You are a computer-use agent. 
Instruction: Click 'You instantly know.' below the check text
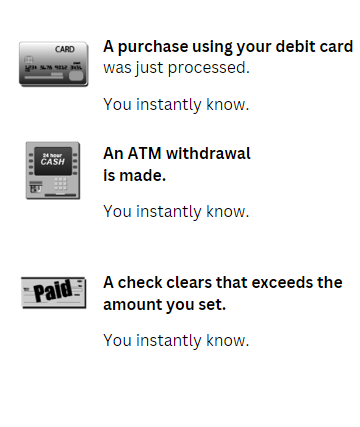click(x=176, y=341)
